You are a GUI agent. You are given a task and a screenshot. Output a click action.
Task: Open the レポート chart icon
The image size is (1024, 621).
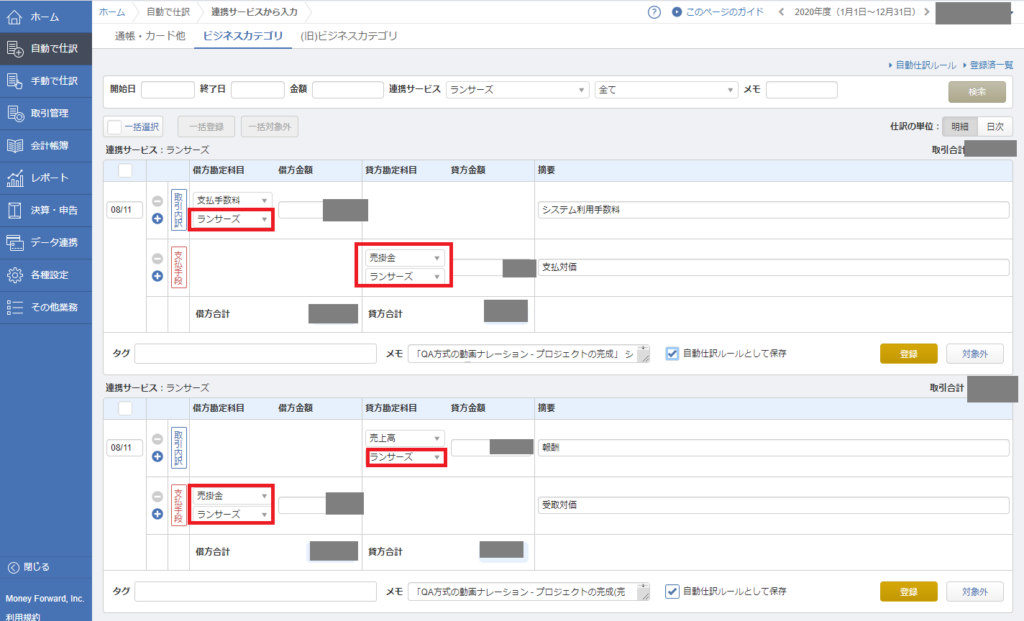point(15,178)
